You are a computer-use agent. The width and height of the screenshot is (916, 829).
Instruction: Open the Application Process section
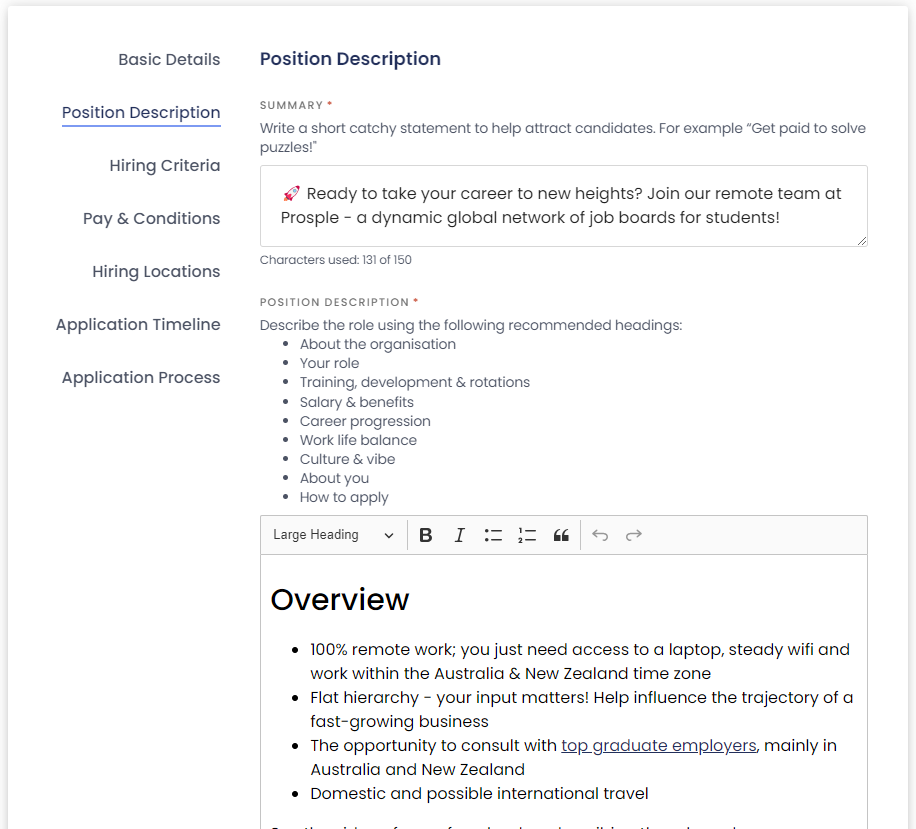click(140, 377)
